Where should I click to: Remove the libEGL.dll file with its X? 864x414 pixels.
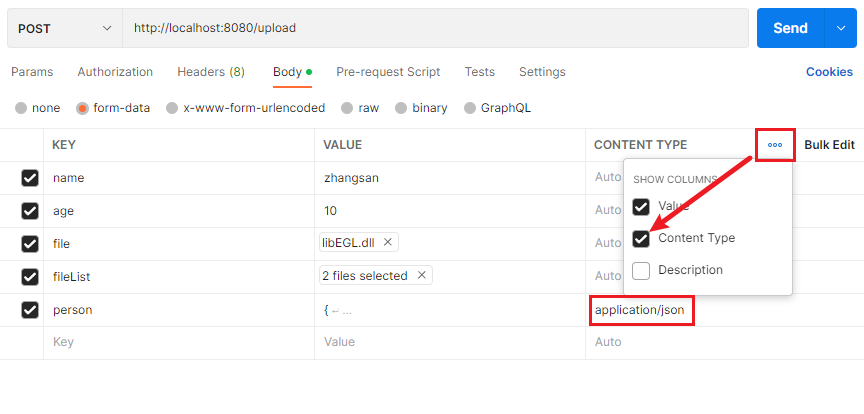click(x=388, y=242)
